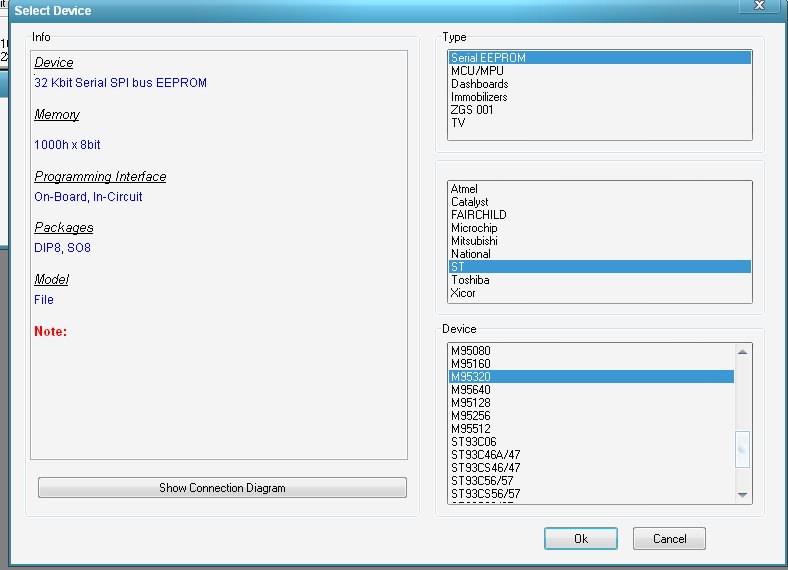Pick Atmel manufacturer
788x570 pixels.
tap(600, 189)
